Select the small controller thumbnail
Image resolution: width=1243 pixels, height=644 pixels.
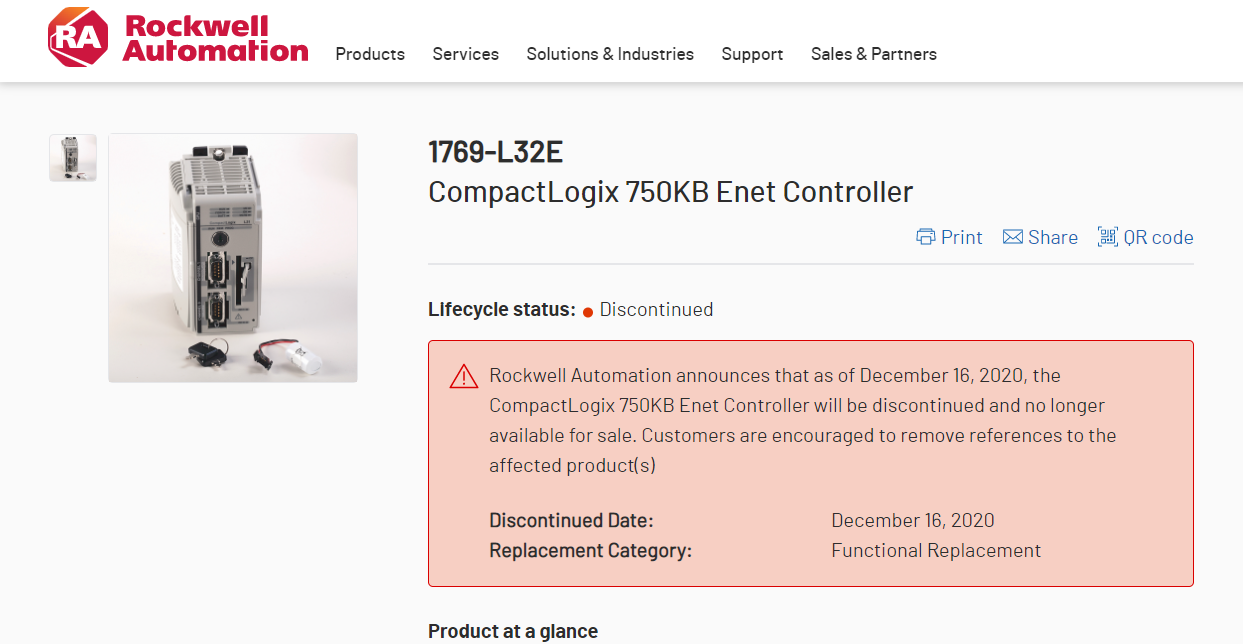coord(73,158)
